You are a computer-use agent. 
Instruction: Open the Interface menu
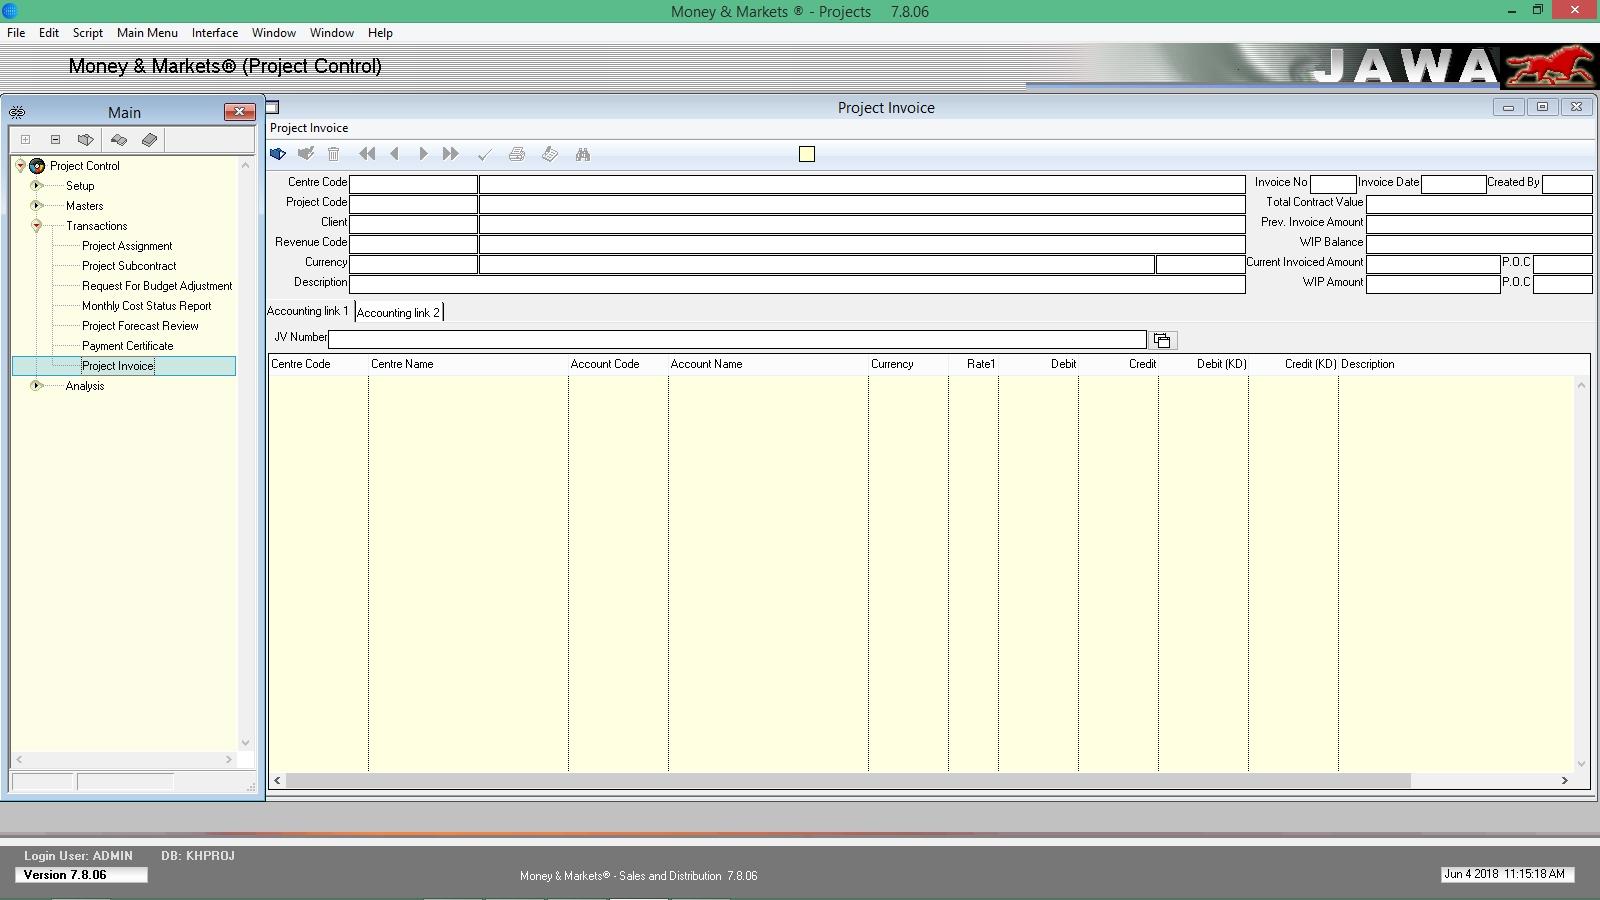pos(215,33)
